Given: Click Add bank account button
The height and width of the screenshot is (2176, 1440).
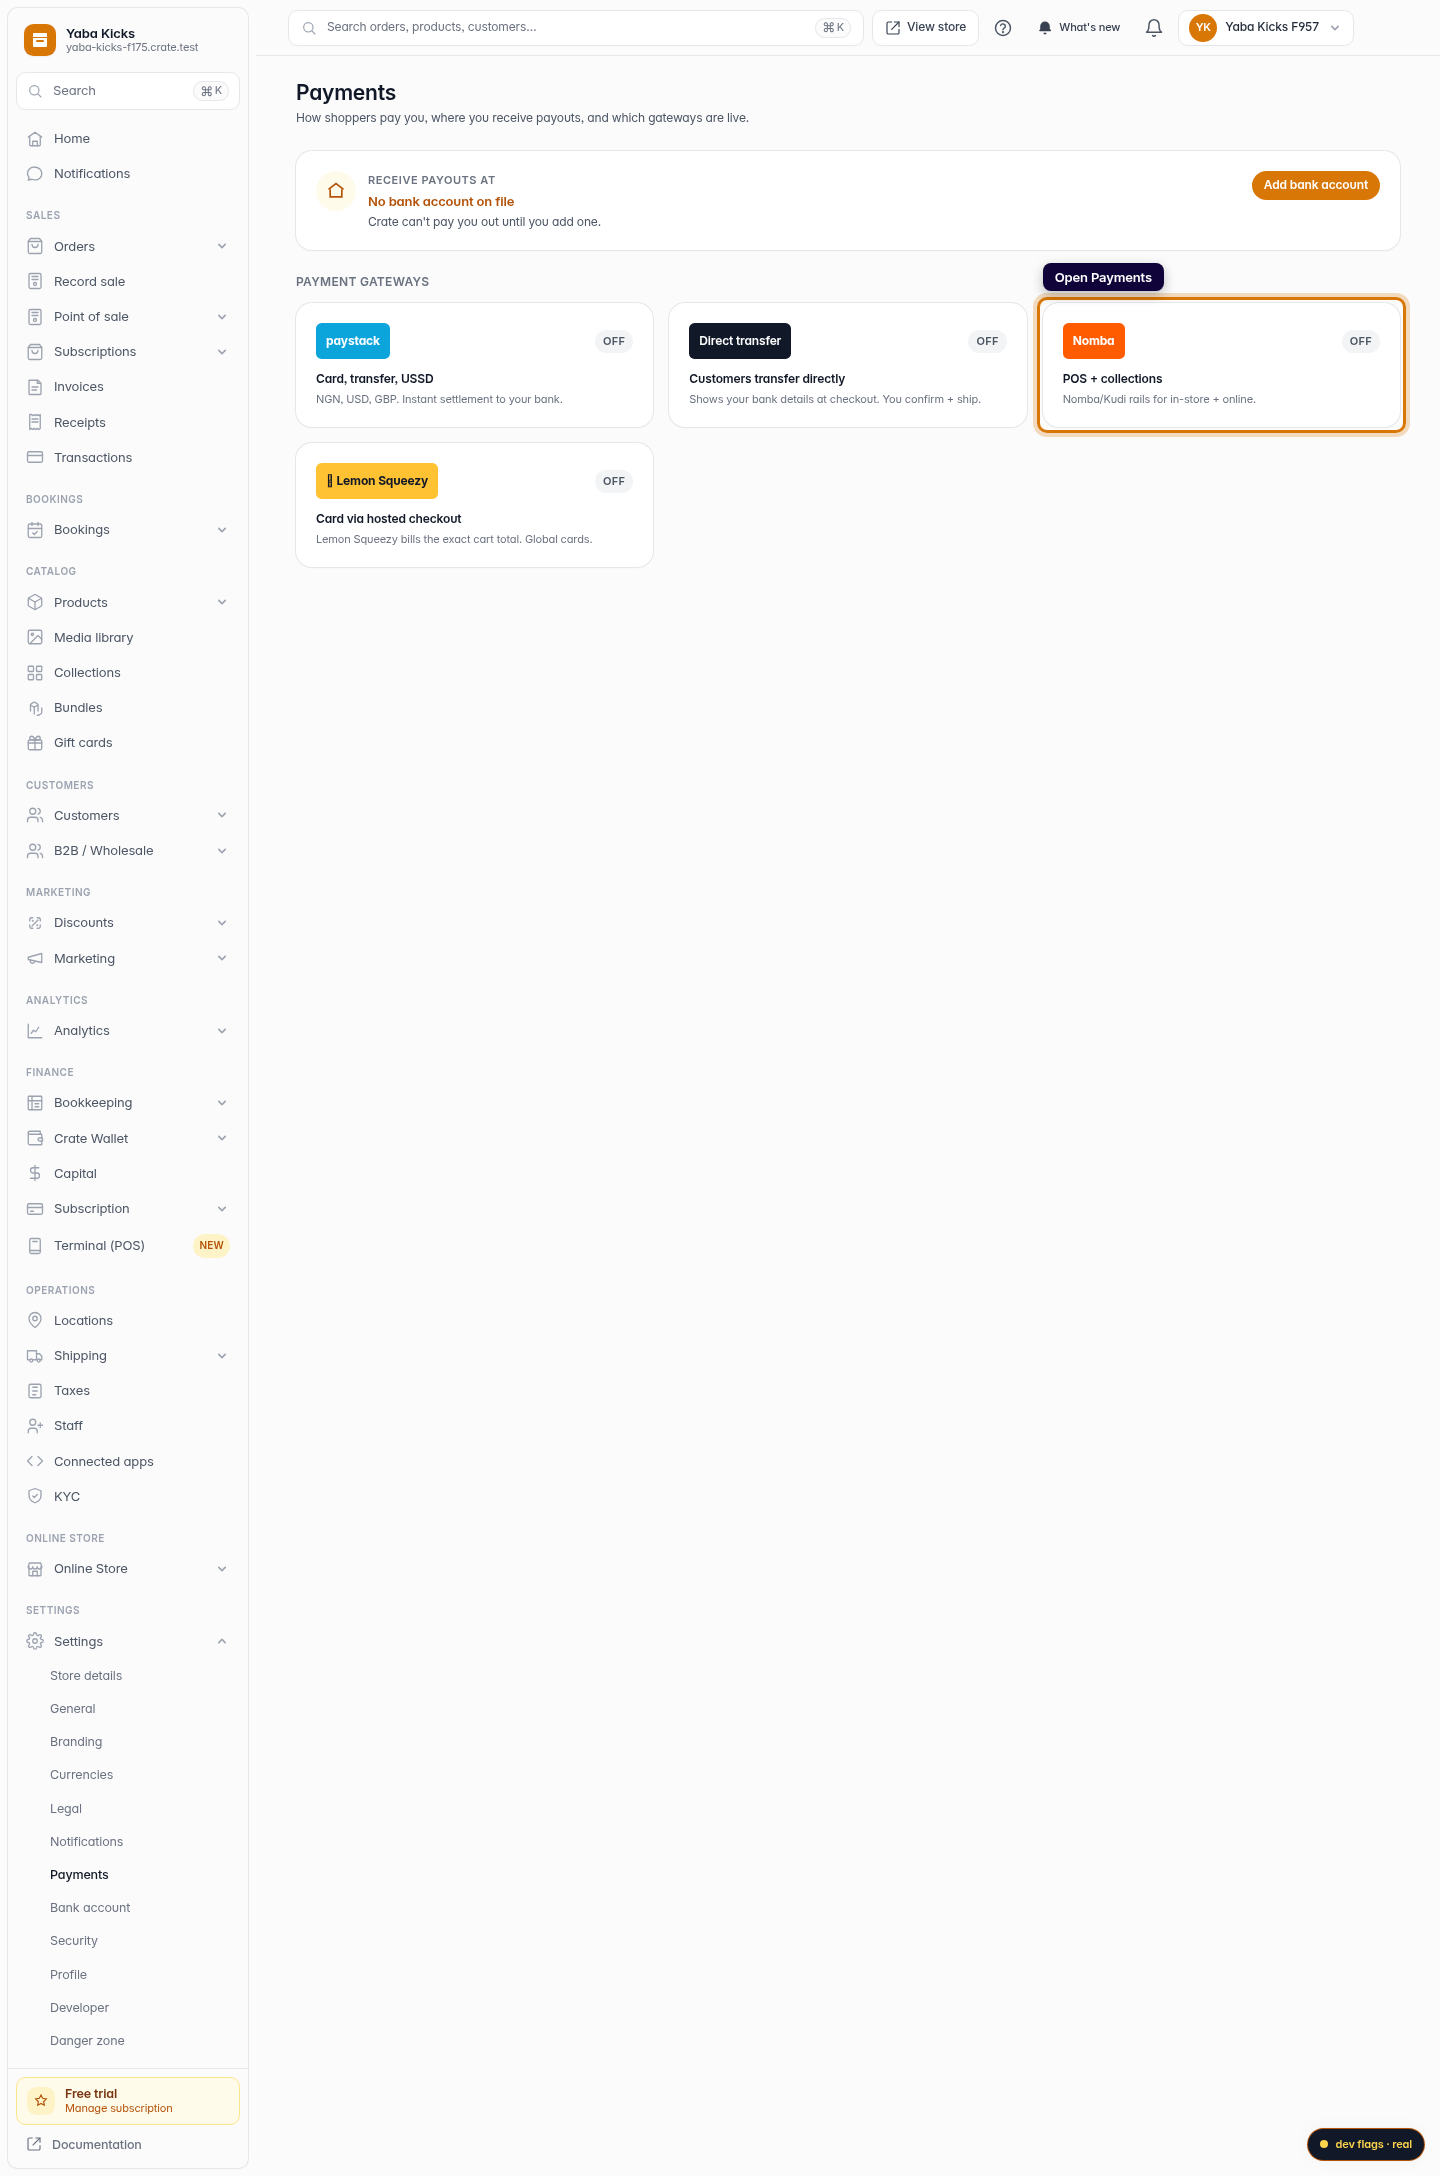Looking at the screenshot, I should click(x=1315, y=185).
